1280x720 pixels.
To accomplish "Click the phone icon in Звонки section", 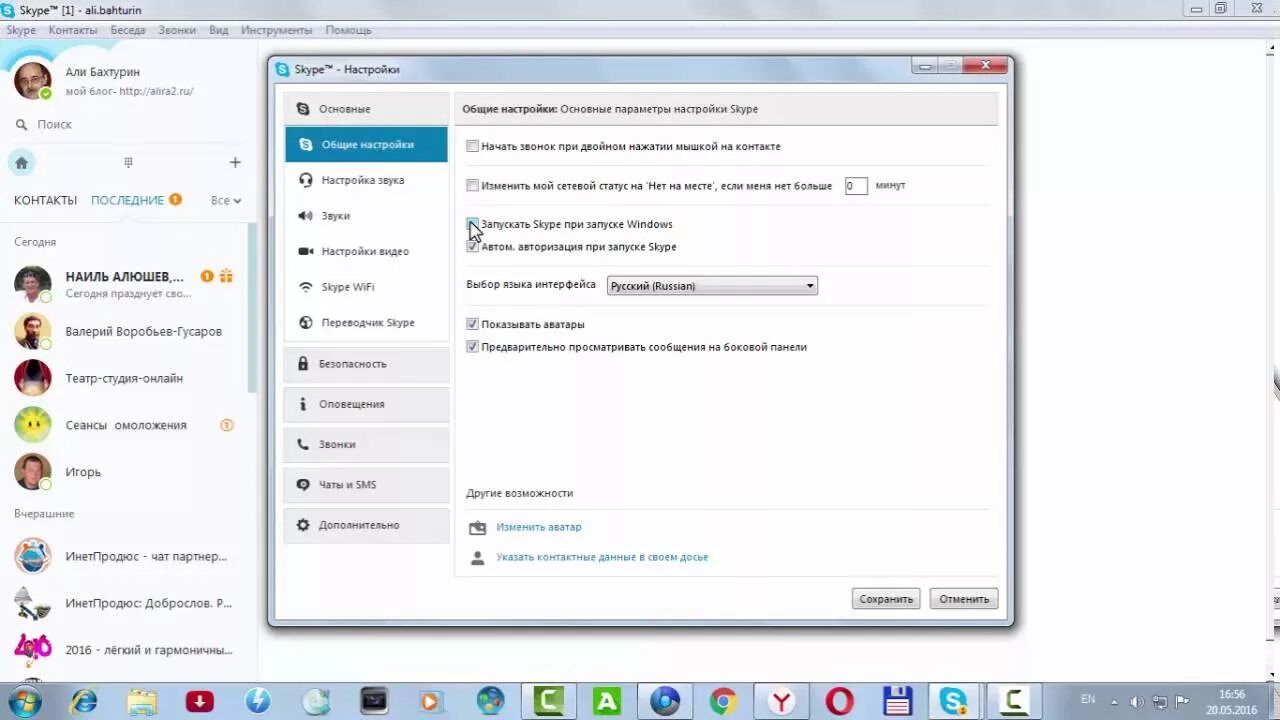I will pos(303,444).
